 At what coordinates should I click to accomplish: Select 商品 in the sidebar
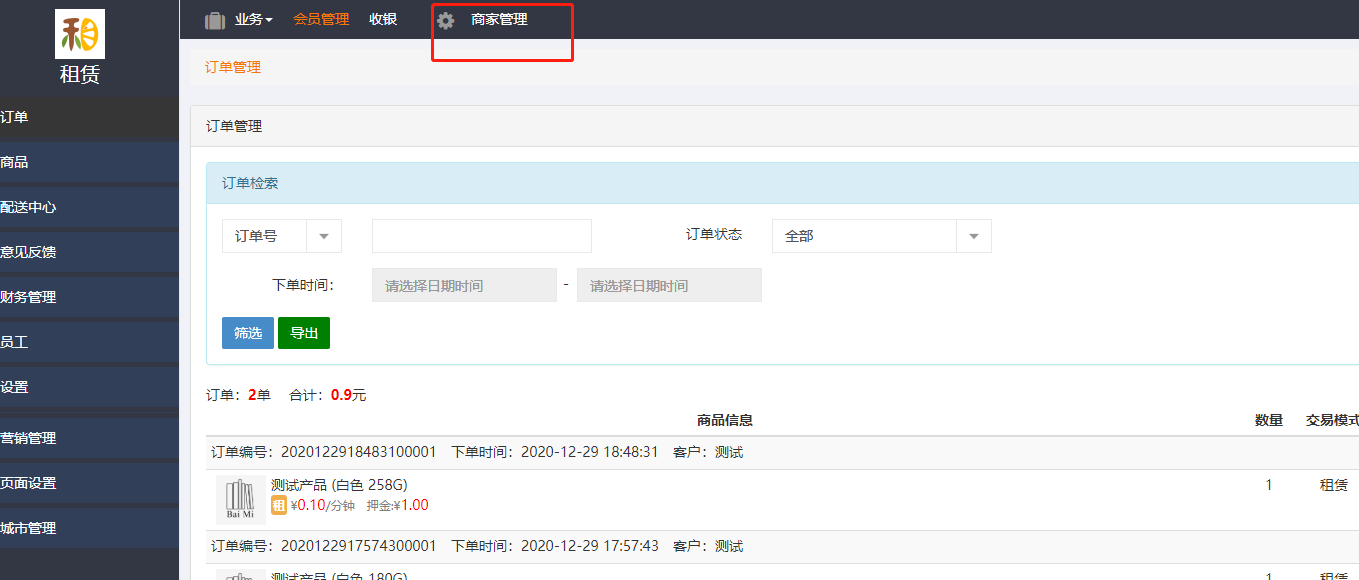click(89, 162)
